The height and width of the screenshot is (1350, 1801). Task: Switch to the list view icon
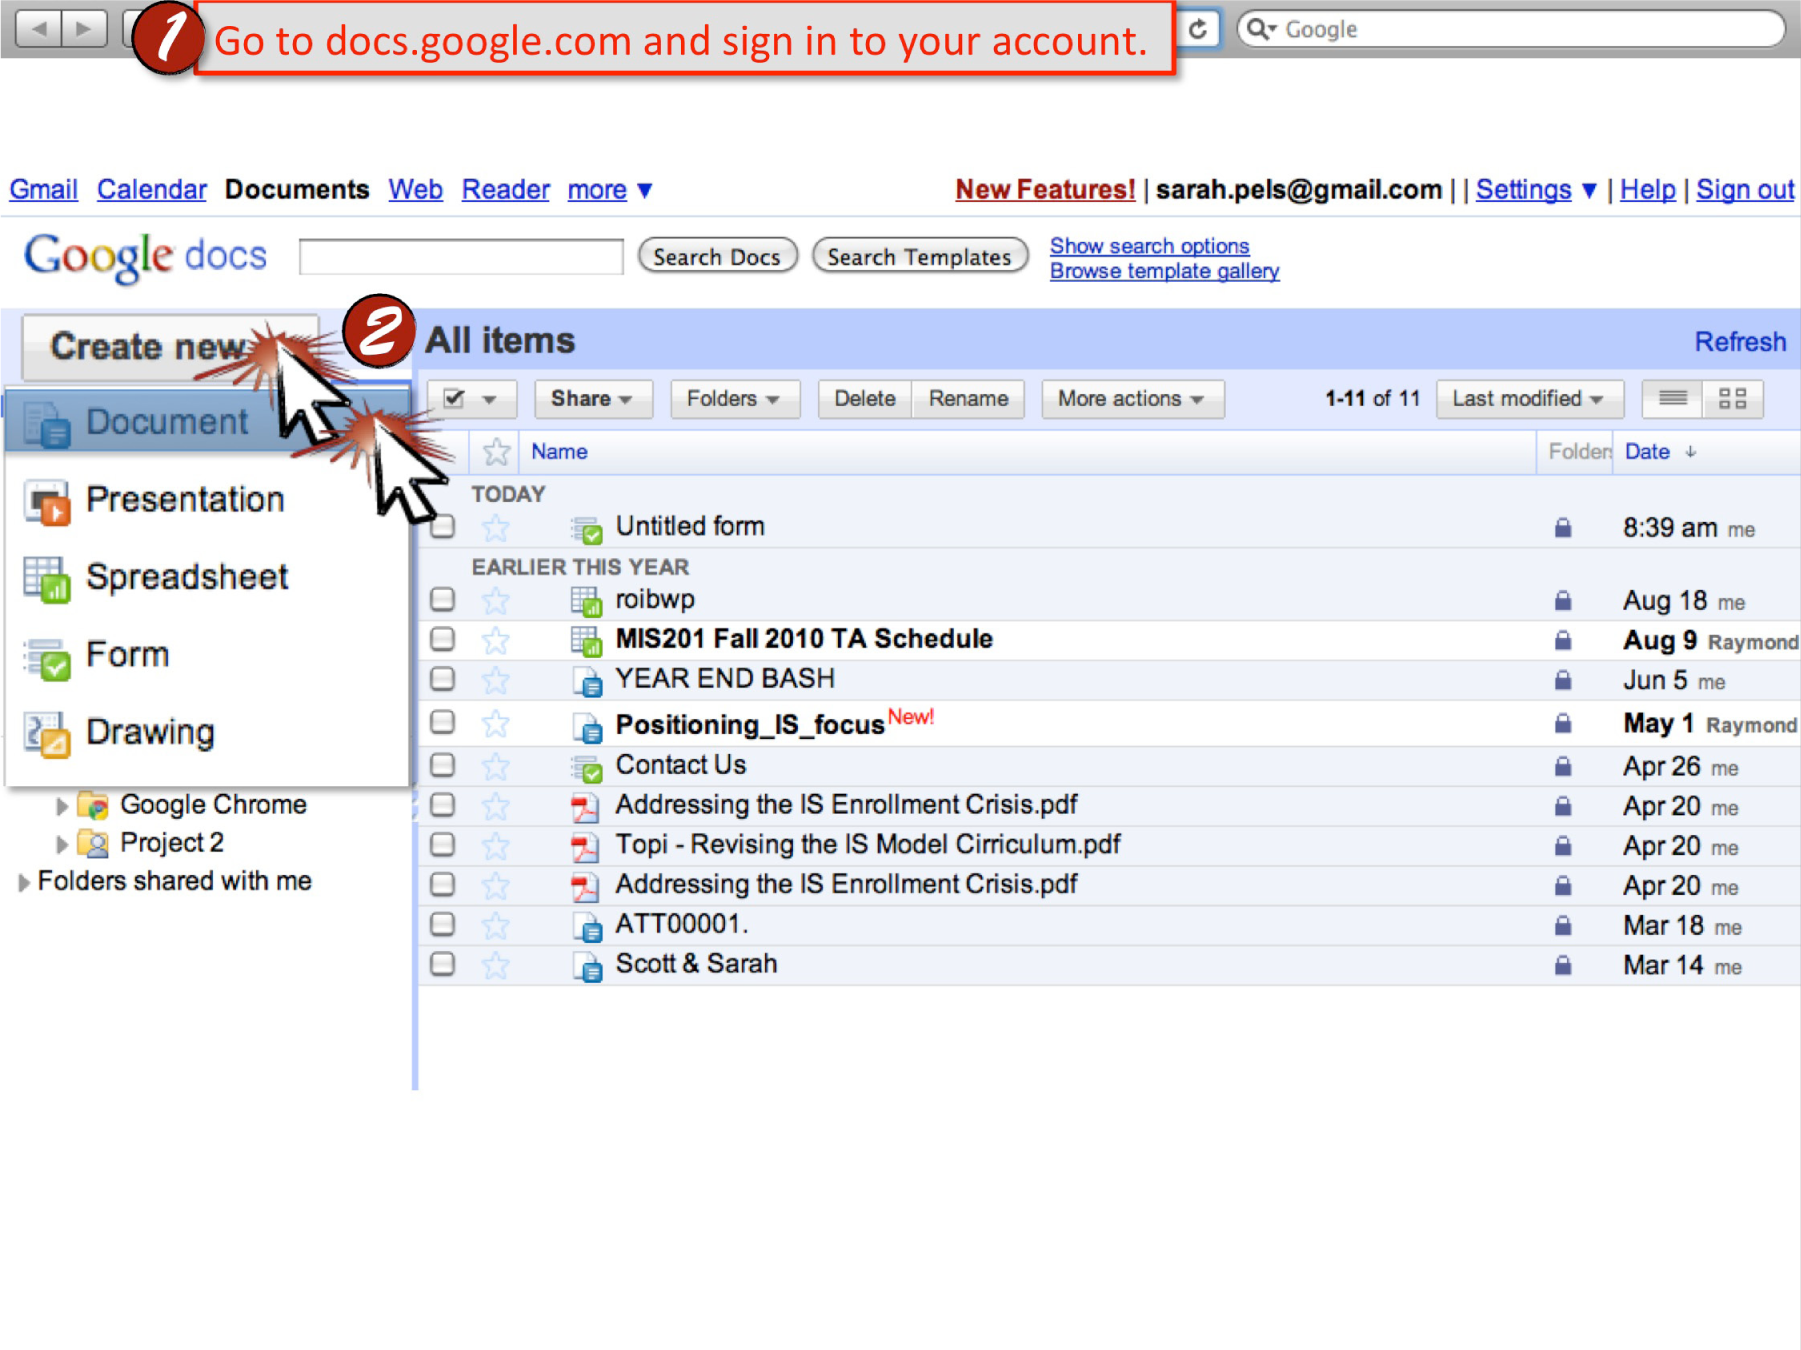coord(1673,399)
